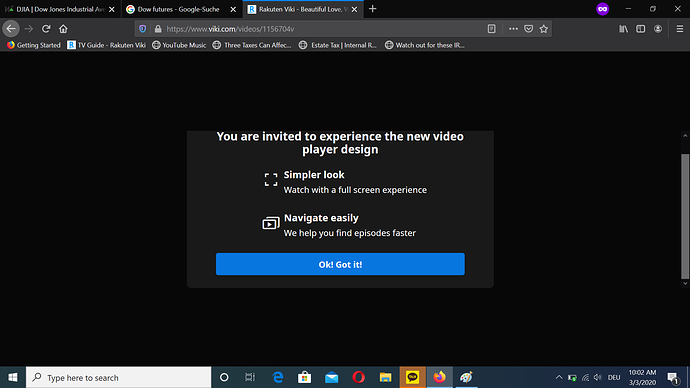Image resolution: width=690 pixels, height=388 pixels.
Task: Open Firefox hamburger menu
Action: 679,29
